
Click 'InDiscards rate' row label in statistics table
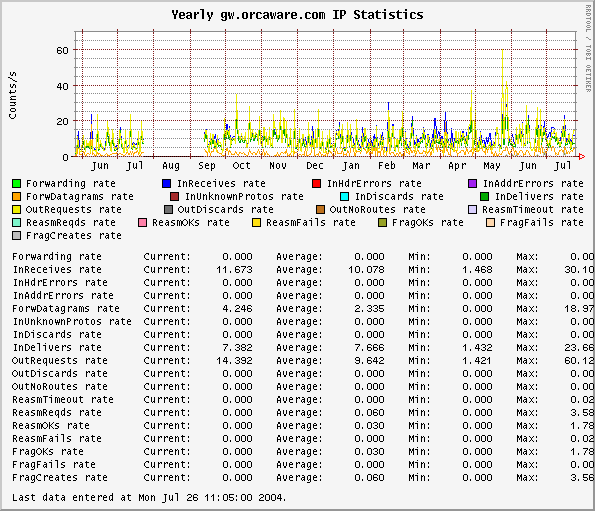pos(57,335)
